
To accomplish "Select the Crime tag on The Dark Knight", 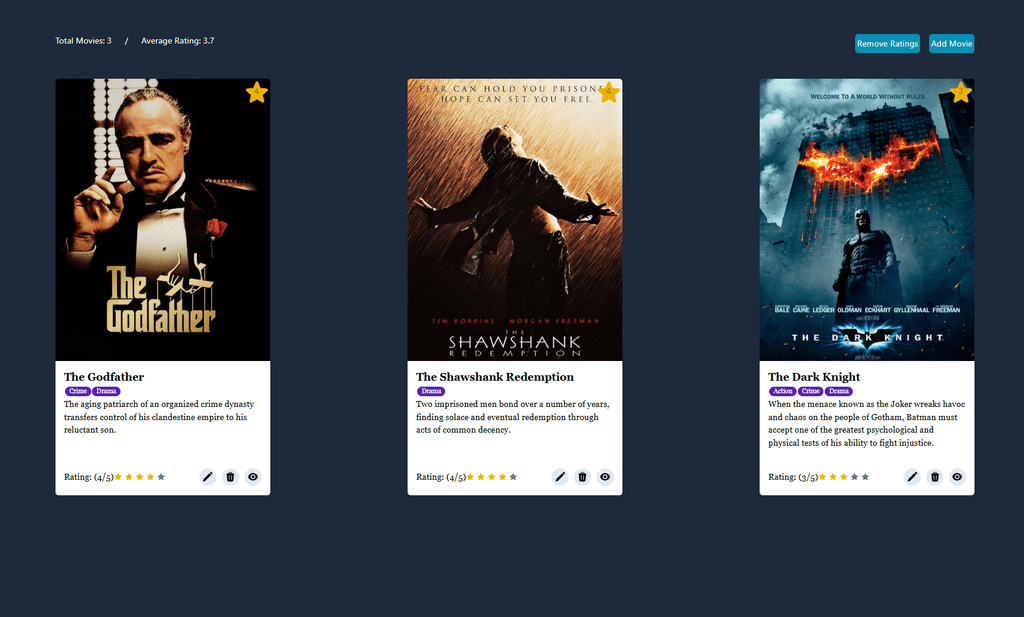I will point(810,391).
